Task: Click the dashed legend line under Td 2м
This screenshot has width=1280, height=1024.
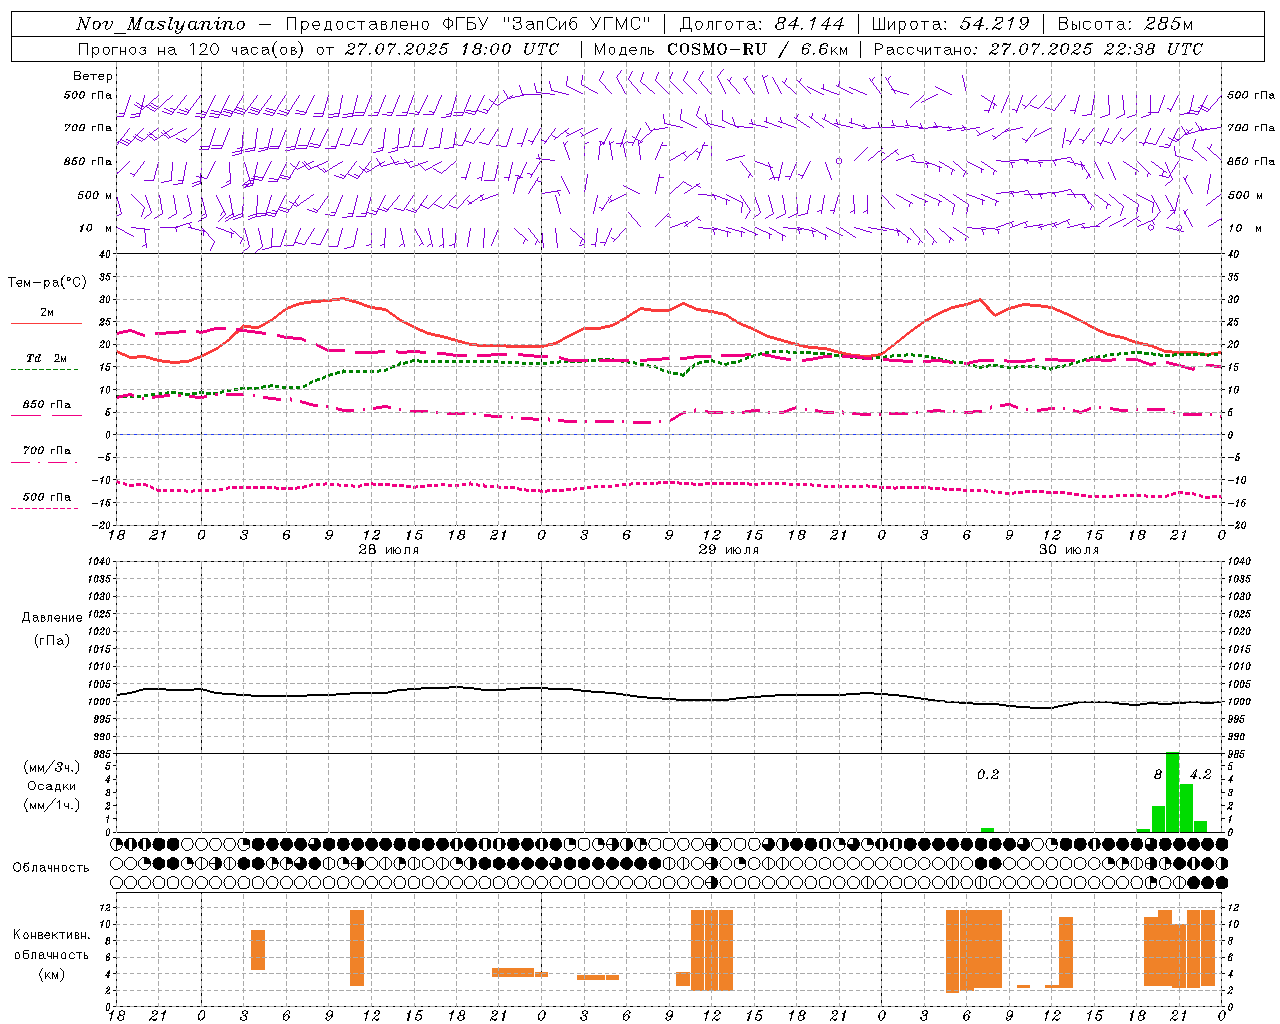Action: coord(46,369)
